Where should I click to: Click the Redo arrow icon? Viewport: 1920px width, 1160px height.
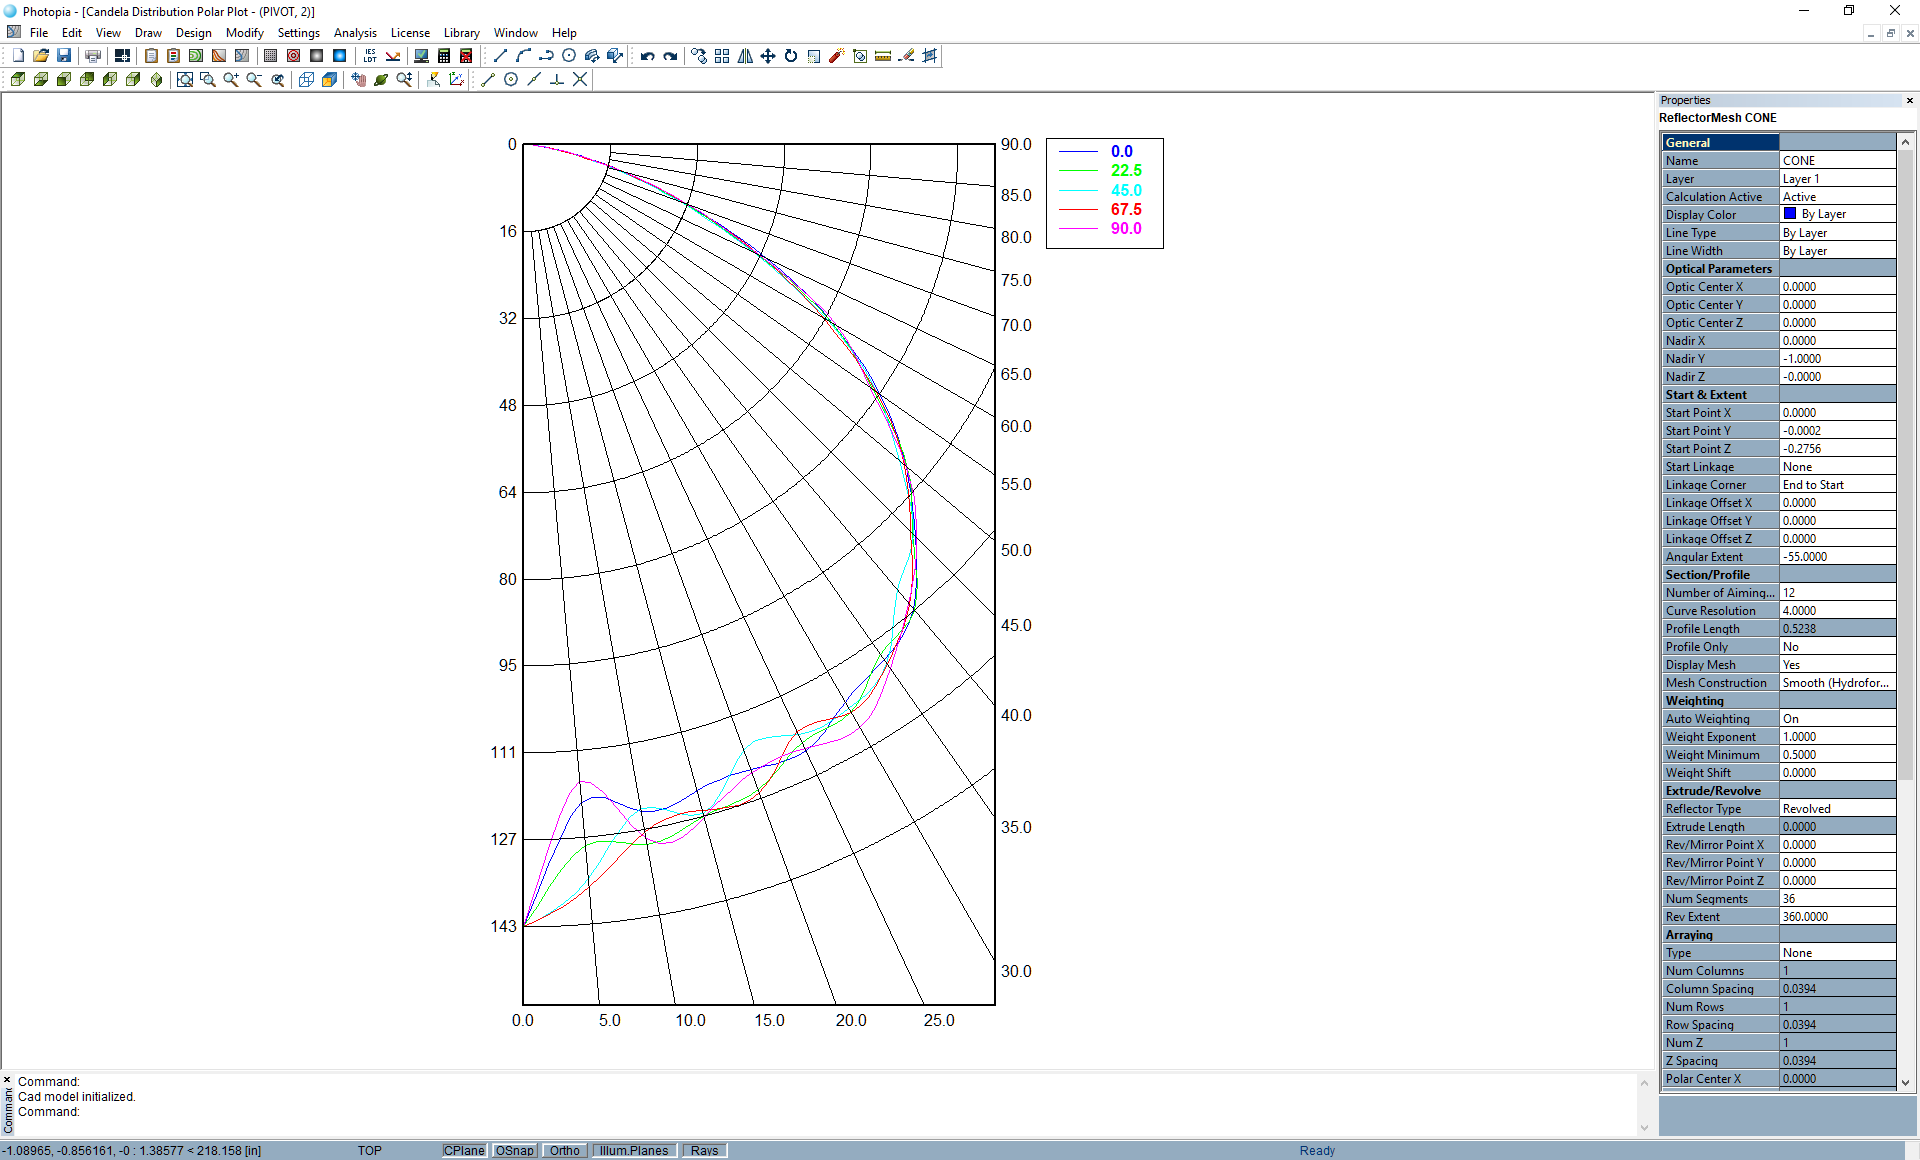670,56
